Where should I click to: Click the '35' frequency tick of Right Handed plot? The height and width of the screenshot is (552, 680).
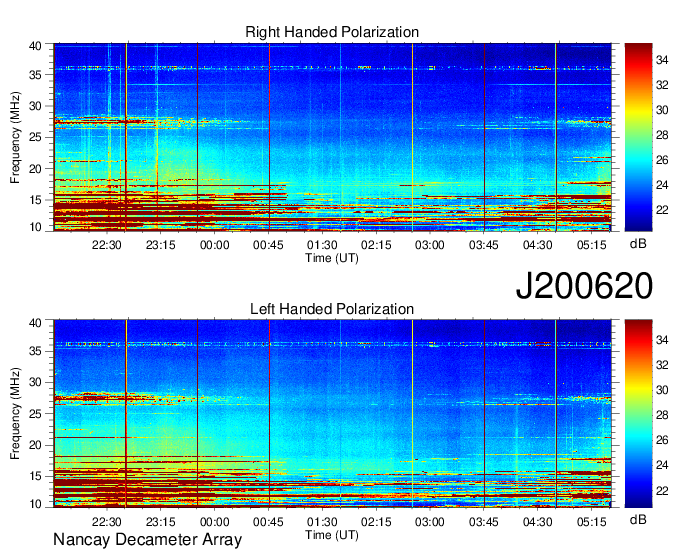[35, 75]
